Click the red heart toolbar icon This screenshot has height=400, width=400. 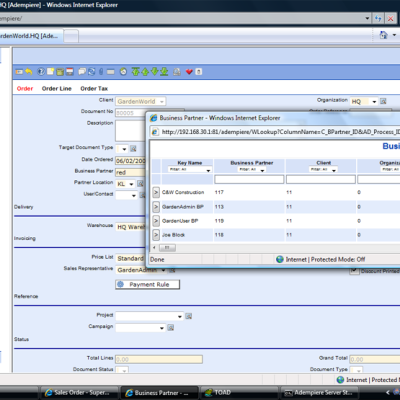tap(189, 71)
